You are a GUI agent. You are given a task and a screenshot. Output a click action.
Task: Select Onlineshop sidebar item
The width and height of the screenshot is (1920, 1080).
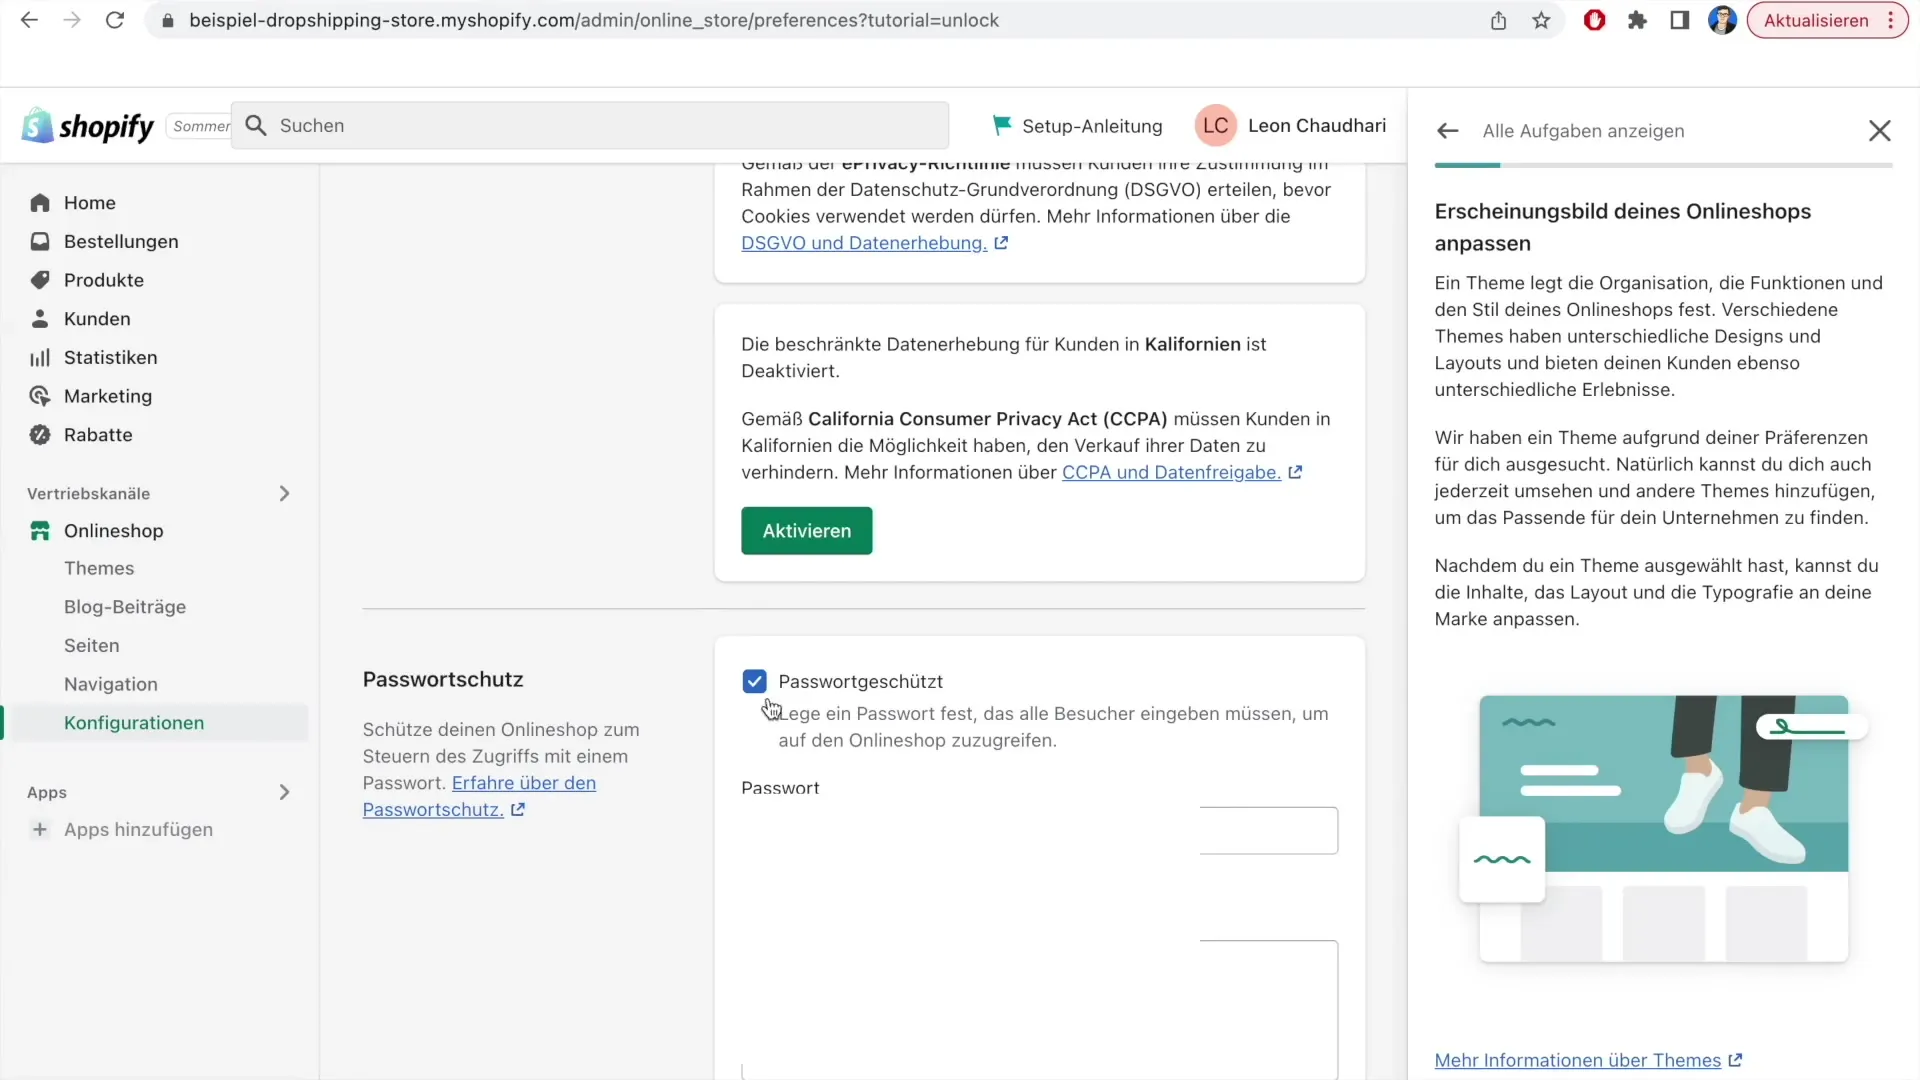tap(115, 530)
